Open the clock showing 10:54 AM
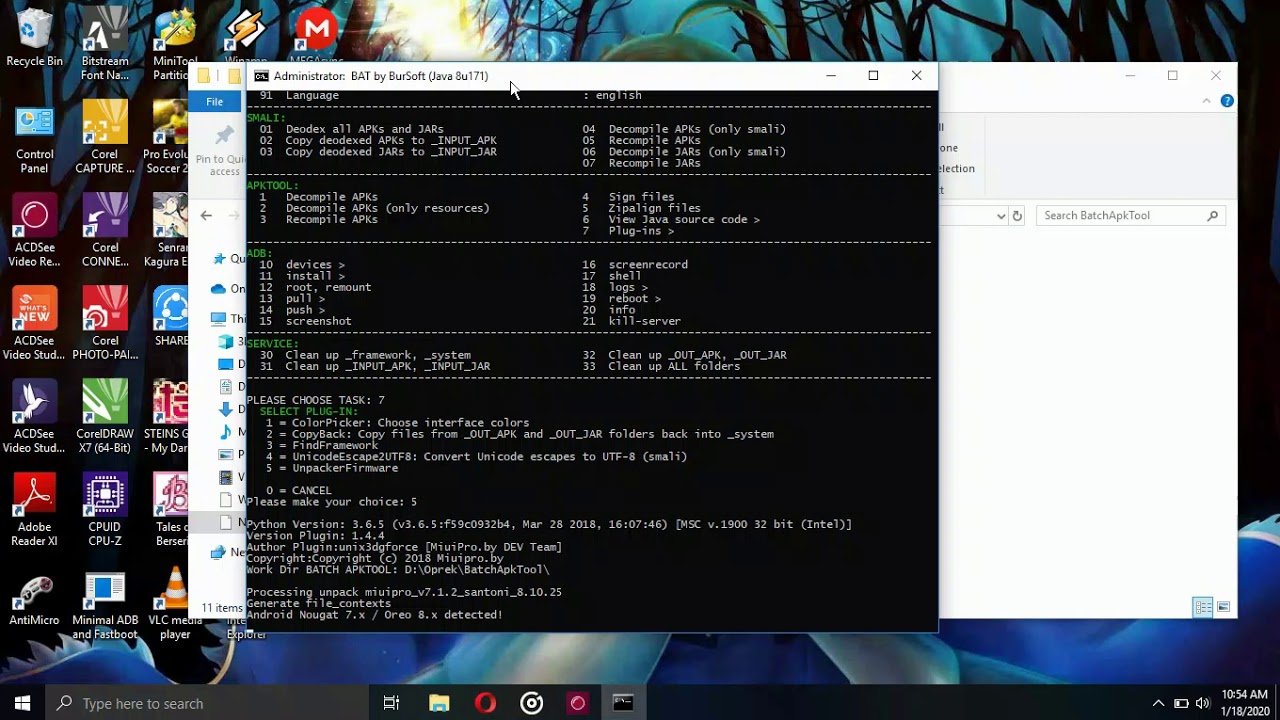Screen dimensions: 1280x720 point(1244,703)
